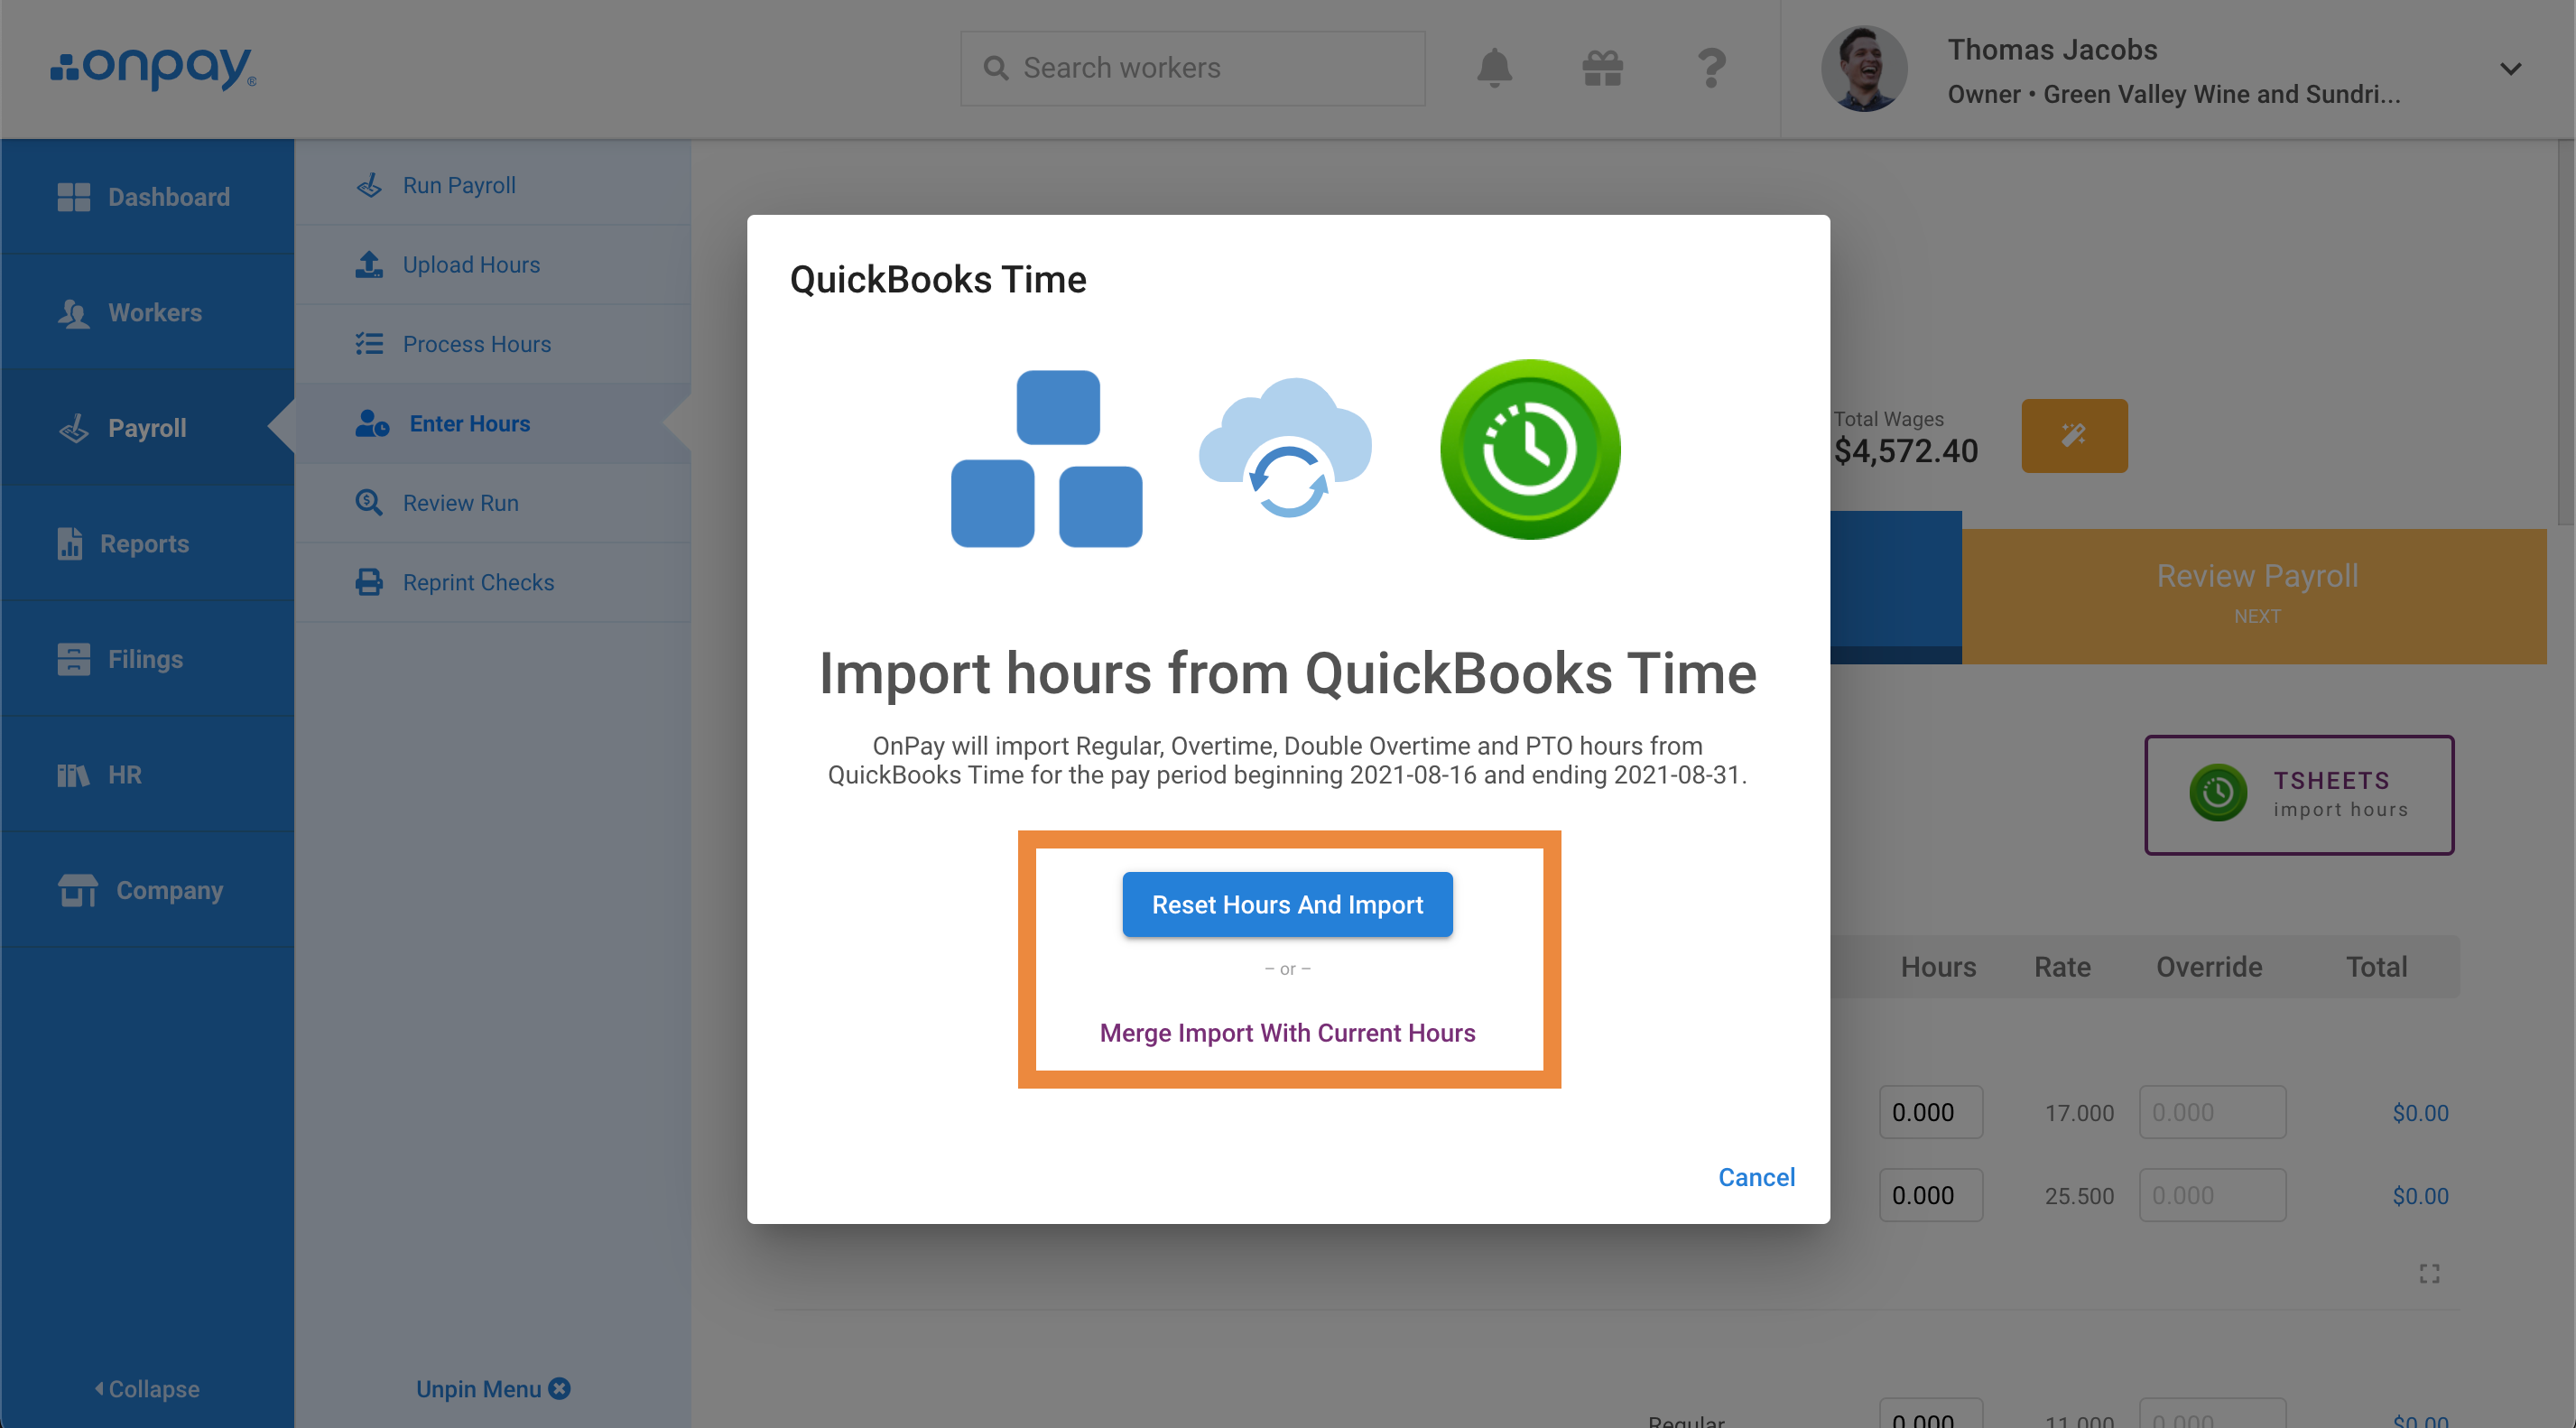The height and width of the screenshot is (1428, 2576).
Task: Click Review Payroll NEXT button
Action: coord(2254,596)
